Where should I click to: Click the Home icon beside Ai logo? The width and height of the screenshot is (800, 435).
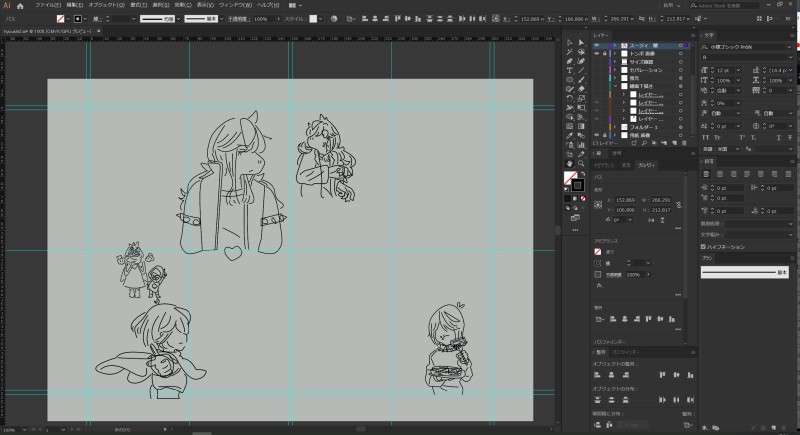coord(20,5)
